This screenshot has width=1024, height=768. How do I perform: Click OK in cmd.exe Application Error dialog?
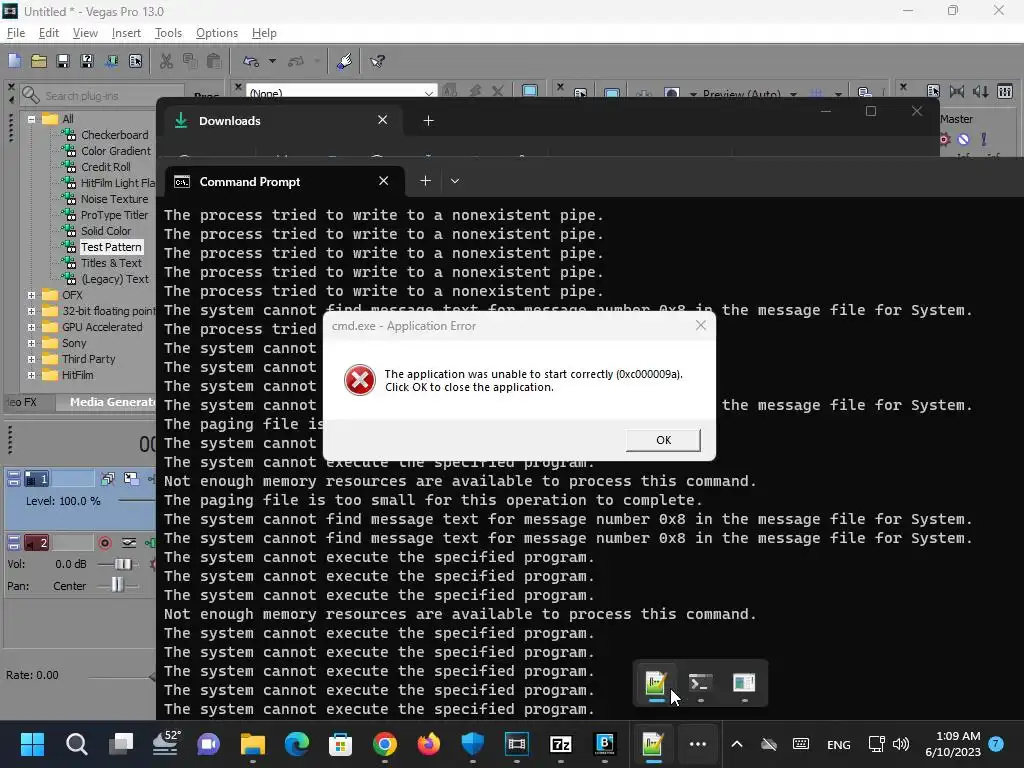tap(663, 440)
